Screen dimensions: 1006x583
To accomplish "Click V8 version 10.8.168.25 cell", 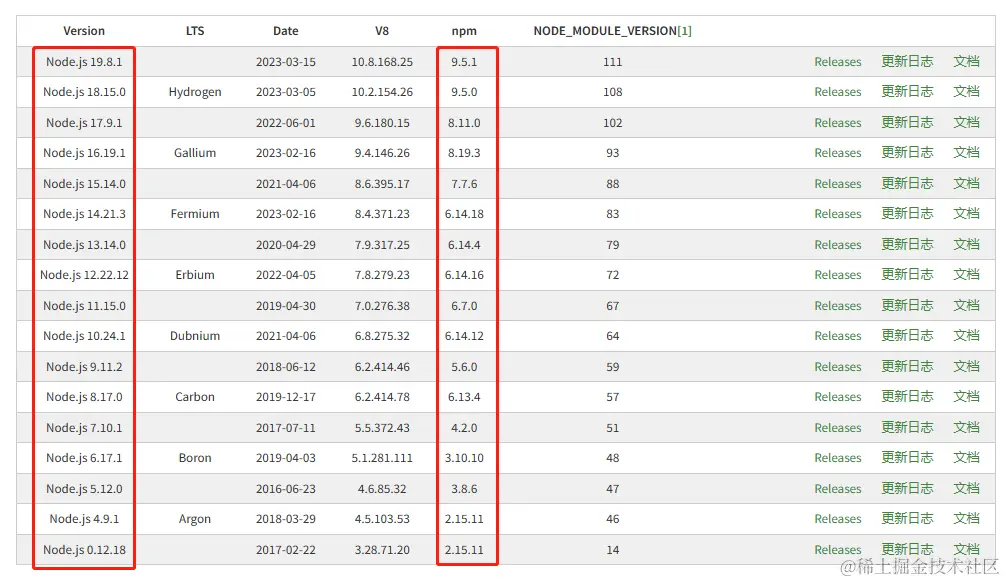I will point(382,62).
